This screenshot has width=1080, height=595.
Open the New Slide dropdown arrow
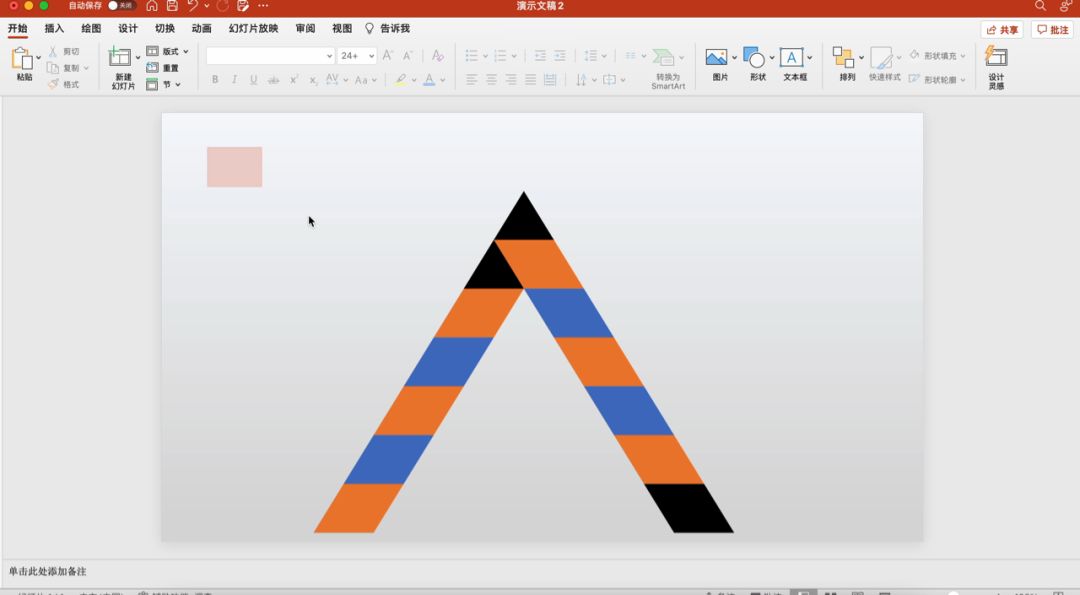click(x=138, y=57)
